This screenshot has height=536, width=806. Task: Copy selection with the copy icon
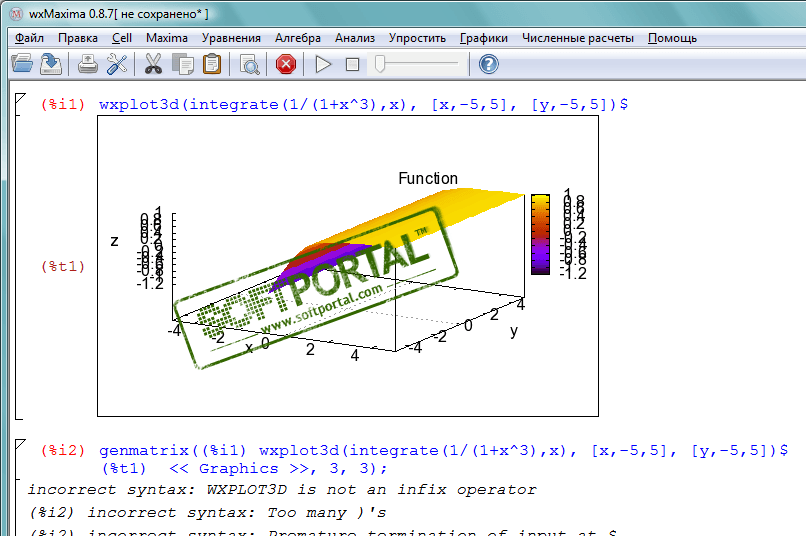[182, 65]
